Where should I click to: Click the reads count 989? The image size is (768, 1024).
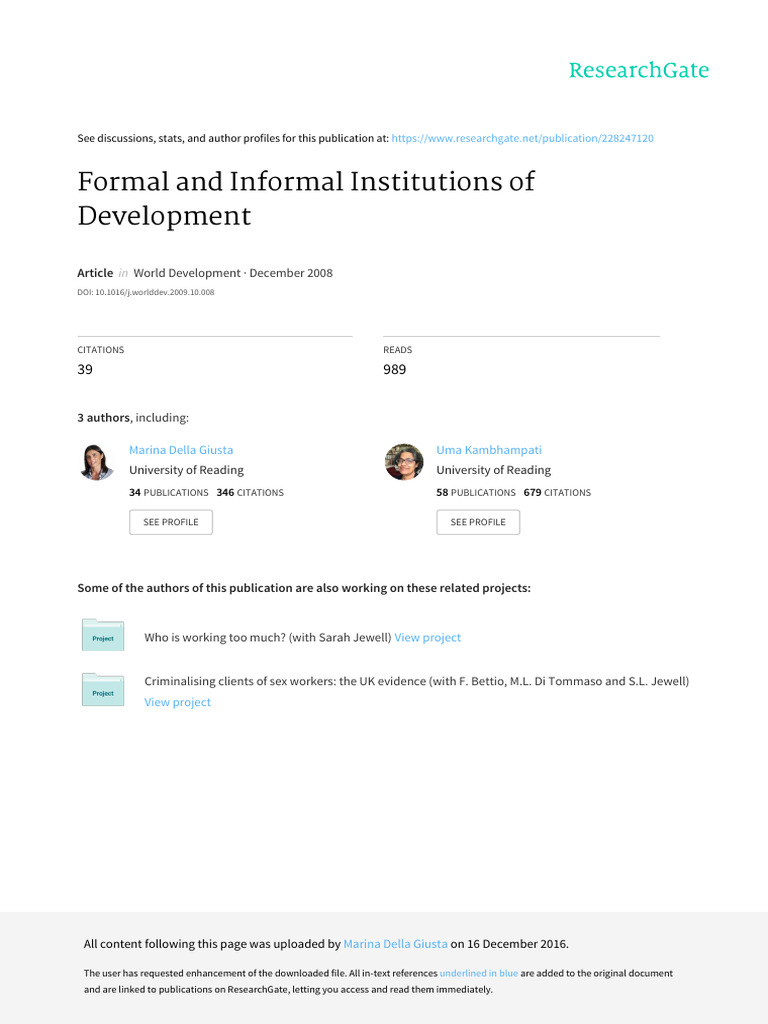[x=395, y=369]
